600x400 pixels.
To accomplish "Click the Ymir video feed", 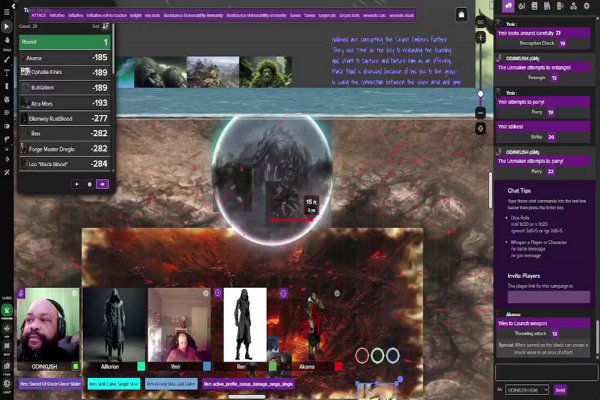I will click(x=179, y=325).
